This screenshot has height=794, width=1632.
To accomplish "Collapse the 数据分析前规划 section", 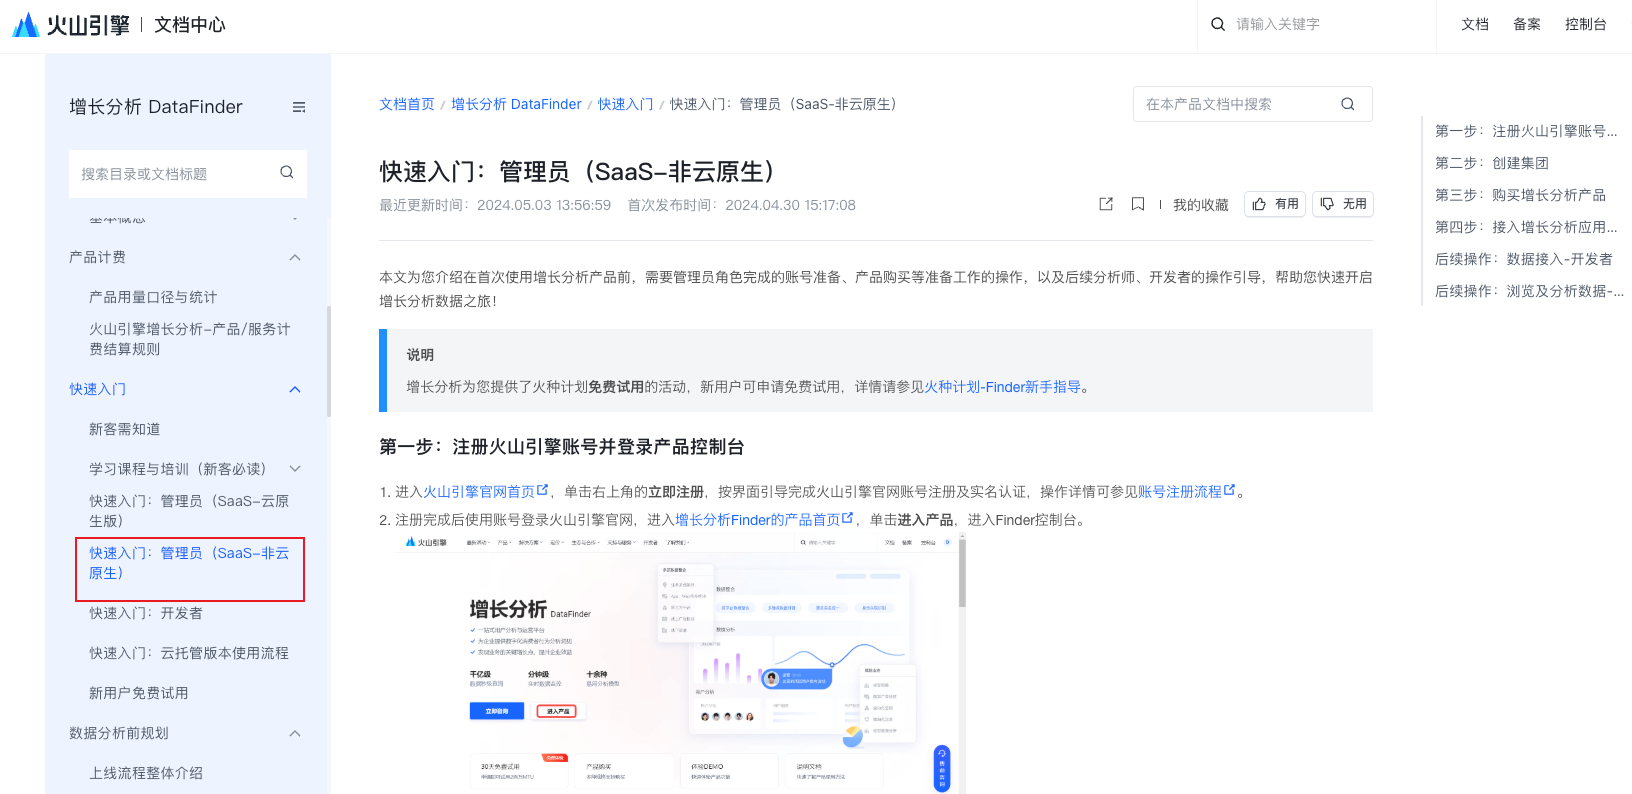I will [295, 733].
